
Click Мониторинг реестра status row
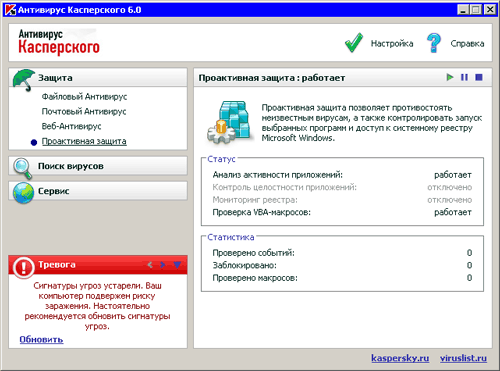pos(342,200)
